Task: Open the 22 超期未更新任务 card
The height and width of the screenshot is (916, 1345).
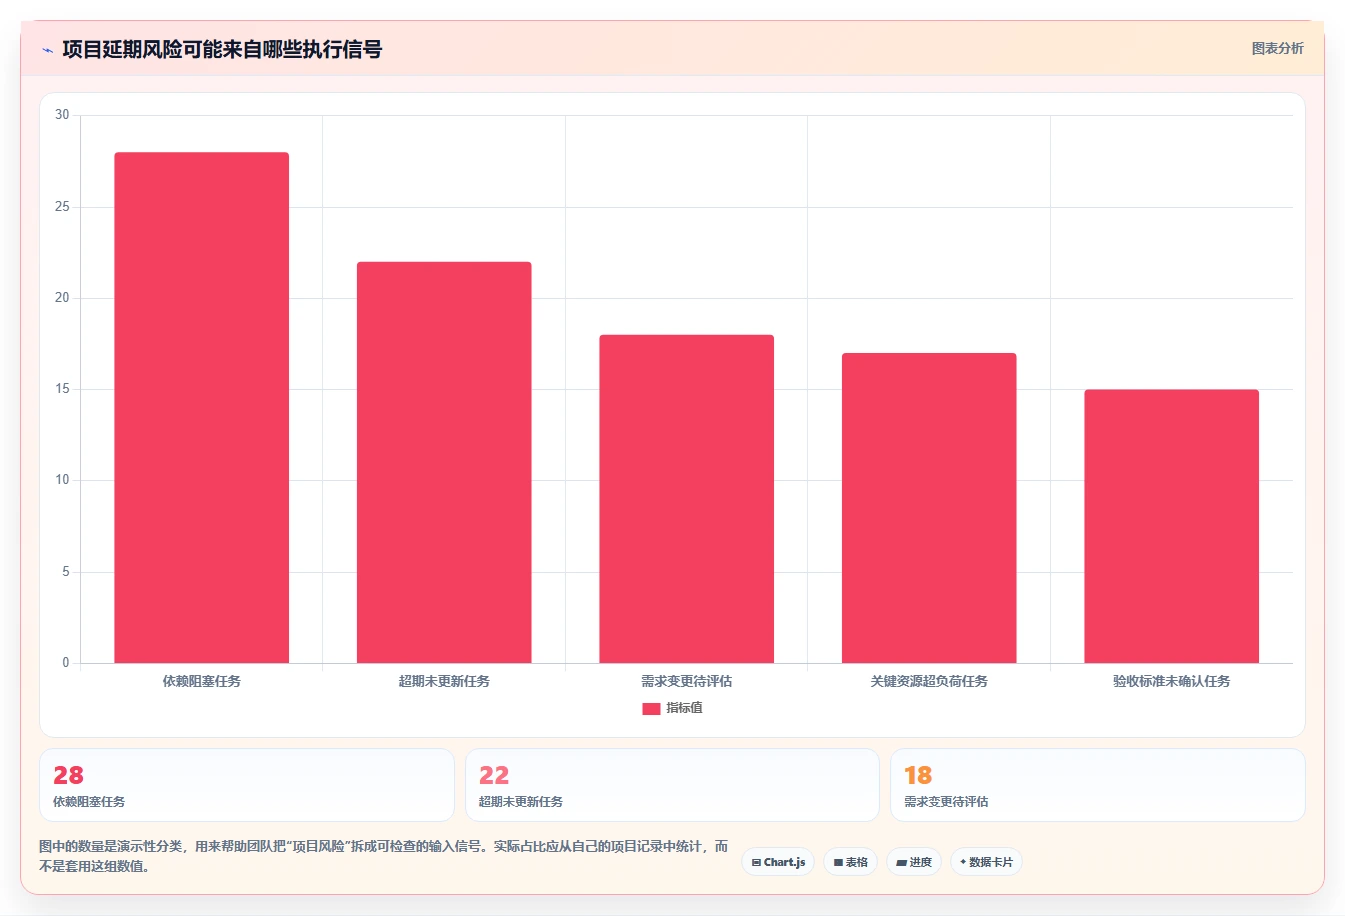Action: pyautogui.click(x=672, y=785)
